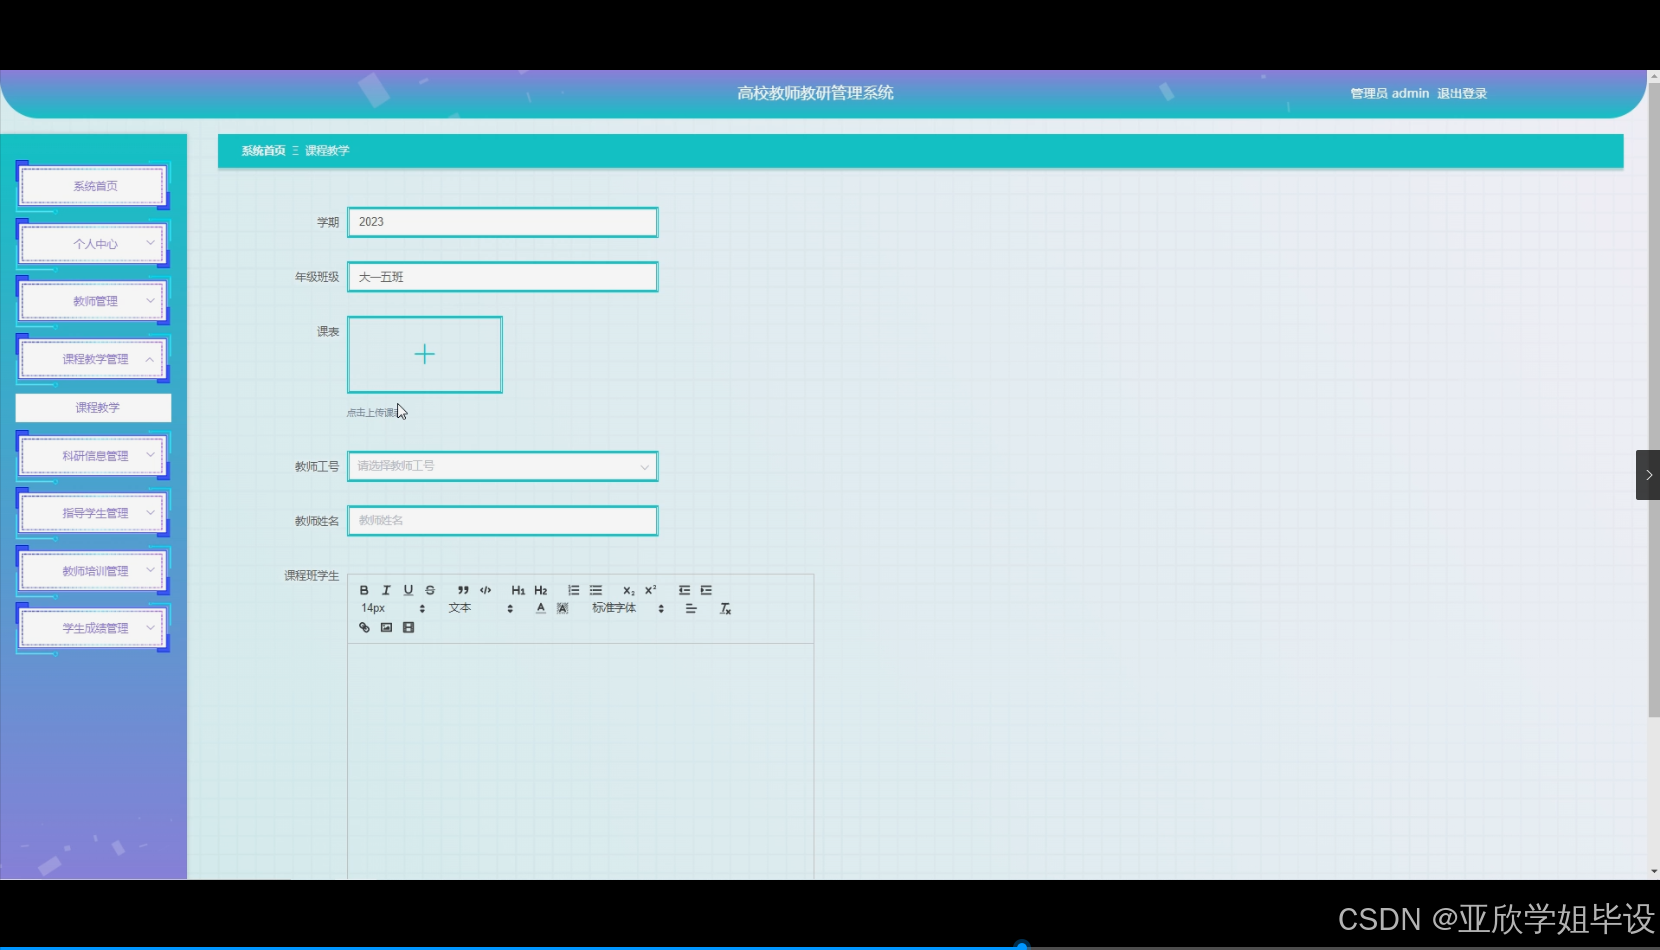The height and width of the screenshot is (950, 1660).
Task: Click the page vertical scrollbar
Action: pyautogui.click(x=1653, y=400)
